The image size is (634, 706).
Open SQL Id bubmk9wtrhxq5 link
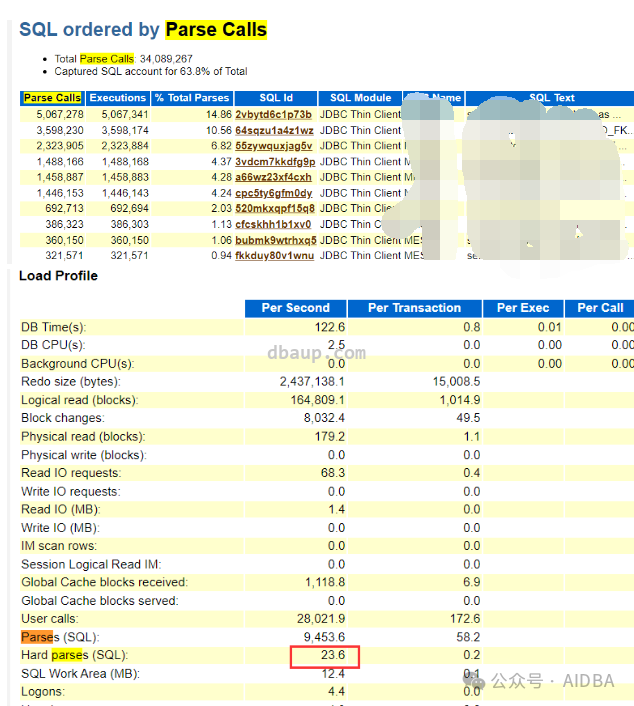pos(276,240)
